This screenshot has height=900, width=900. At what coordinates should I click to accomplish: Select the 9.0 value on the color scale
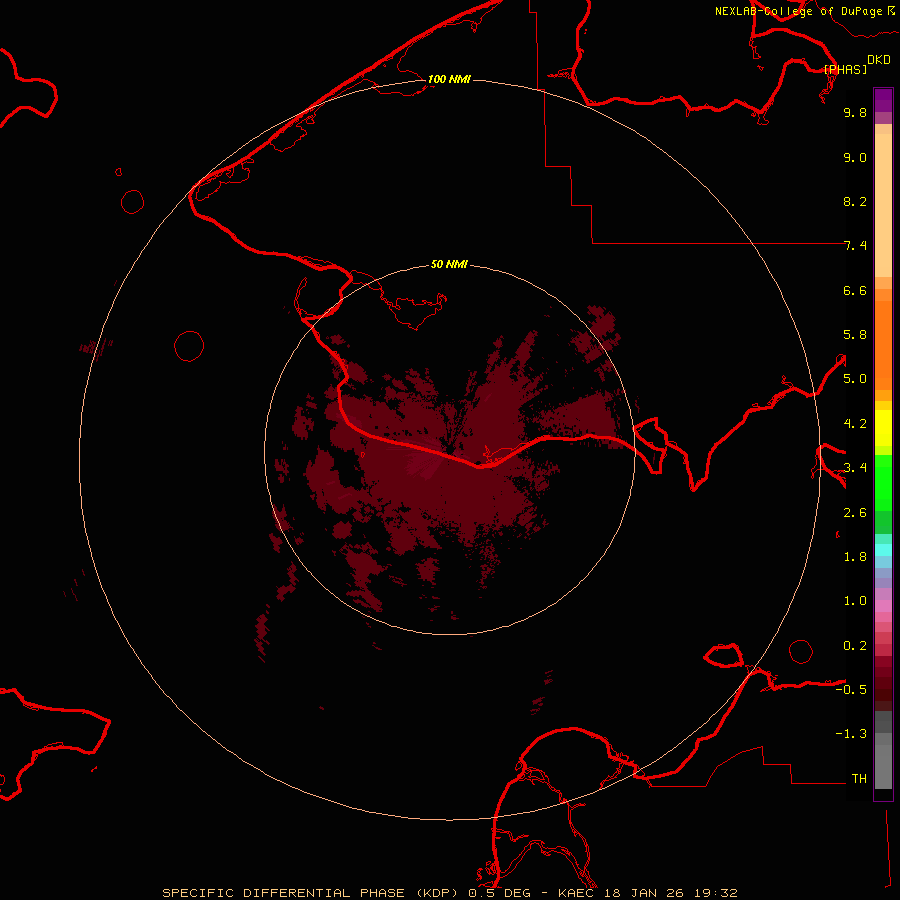tap(855, 157)
